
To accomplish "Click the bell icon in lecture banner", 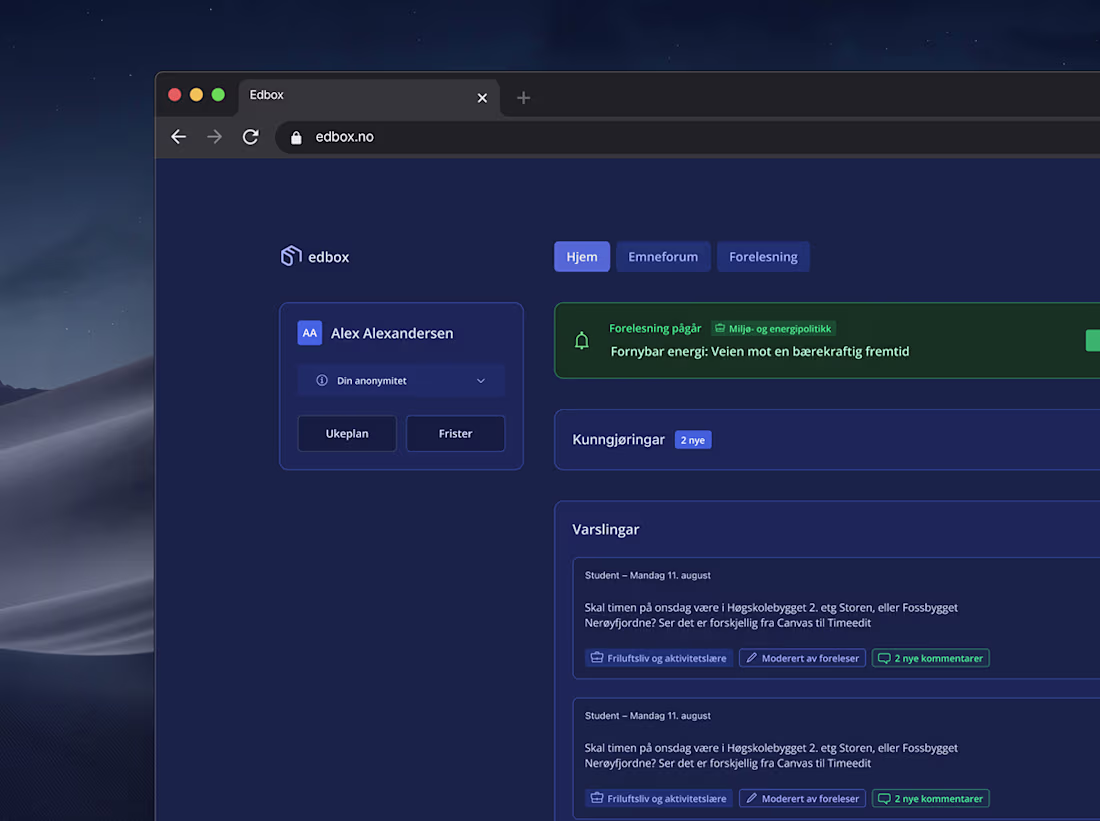I will (x=582, y=341).
